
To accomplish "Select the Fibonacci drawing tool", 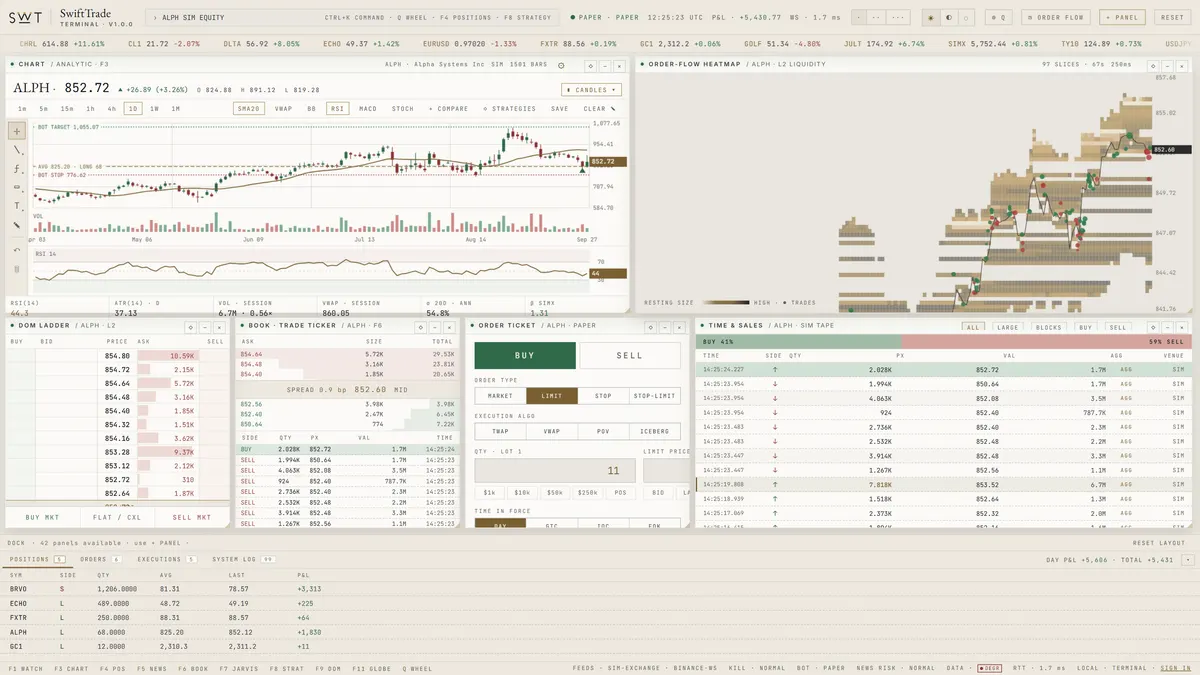I will coord(17,169).
